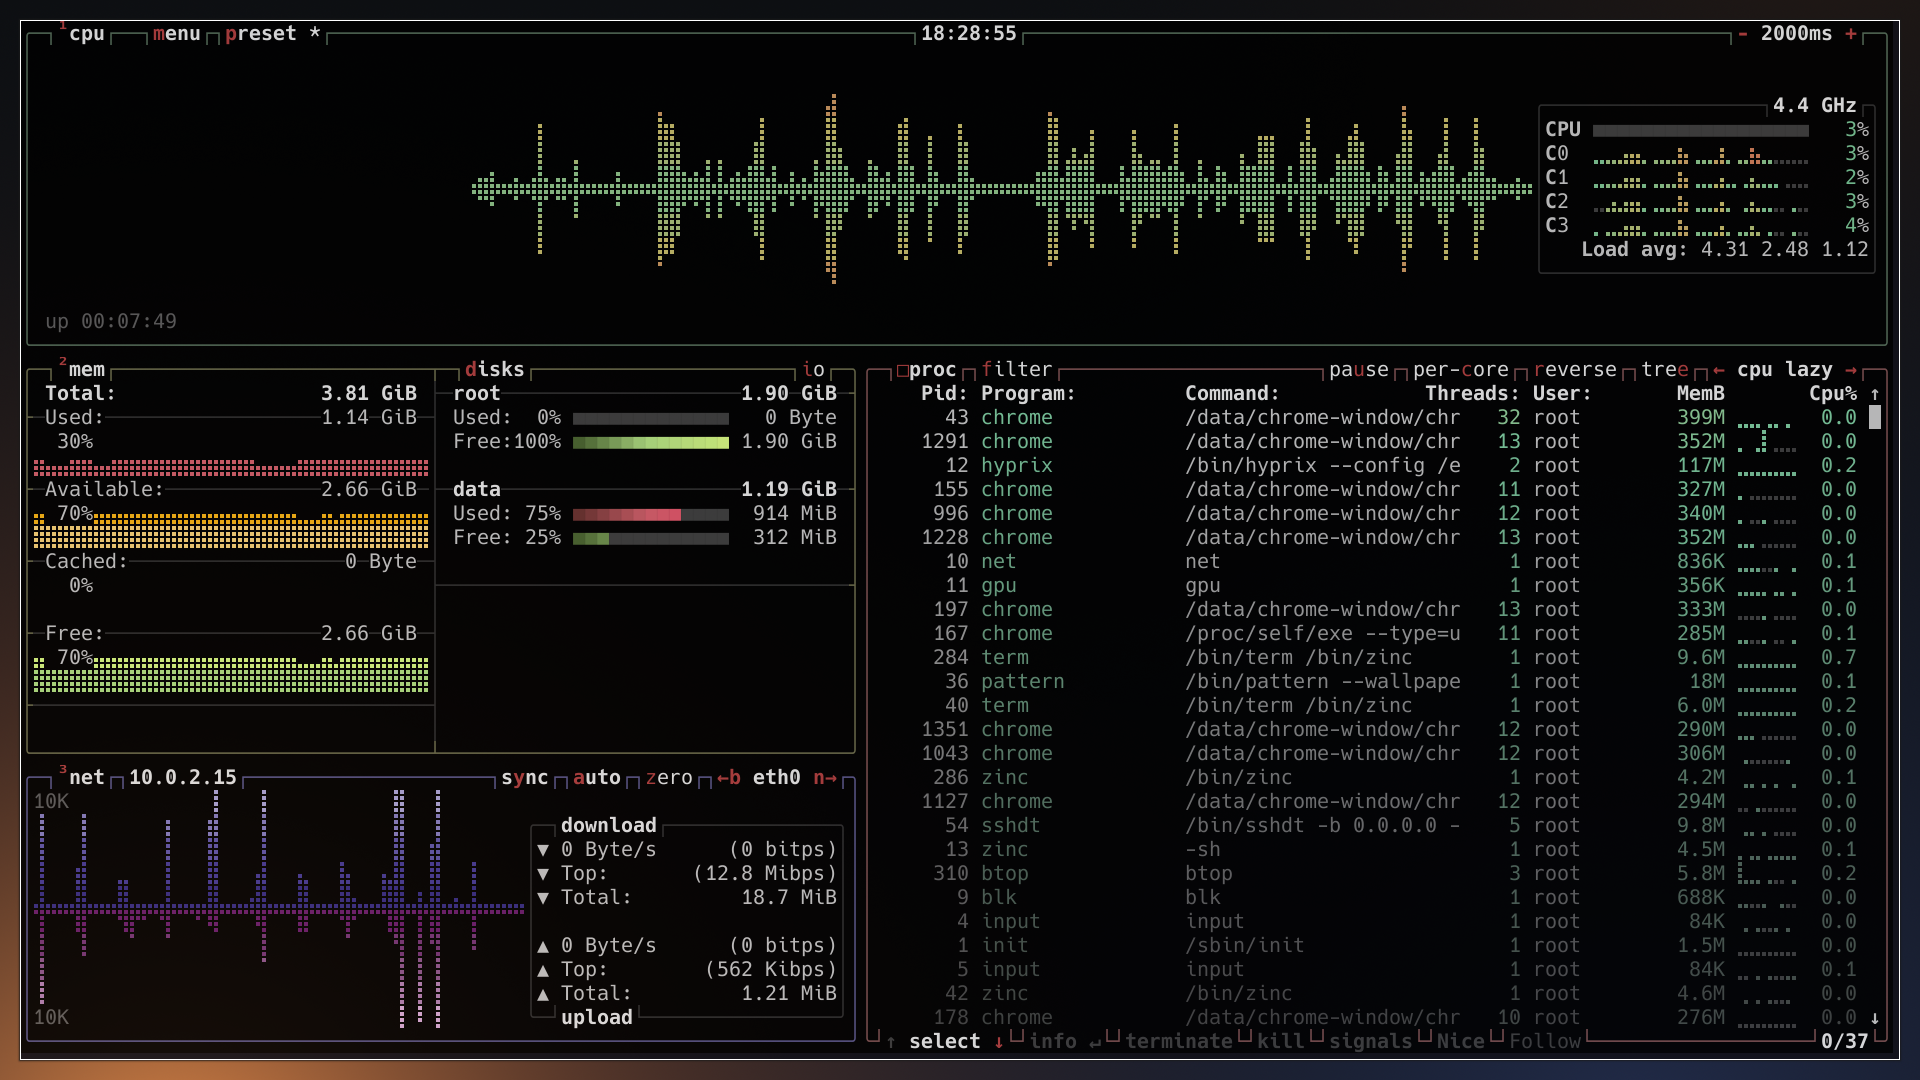This screenshot has width=1920, height=1080.
Task: Reverse the process sort order
Action: coord(1575,369)
